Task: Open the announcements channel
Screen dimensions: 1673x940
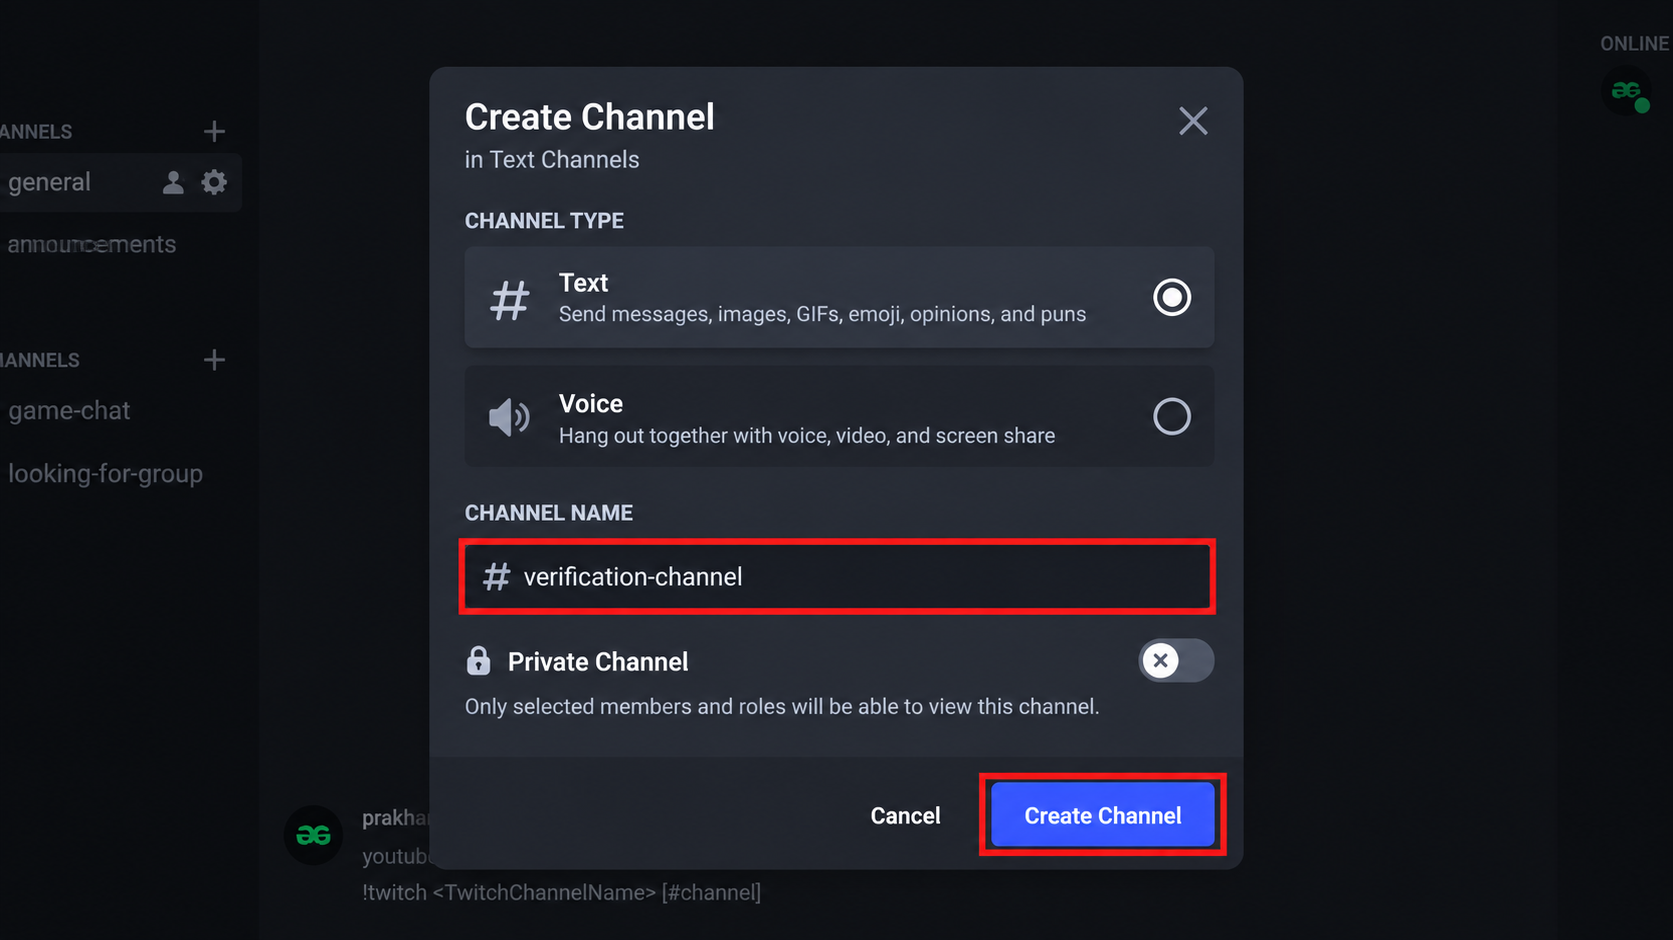Action: [92, 244]
